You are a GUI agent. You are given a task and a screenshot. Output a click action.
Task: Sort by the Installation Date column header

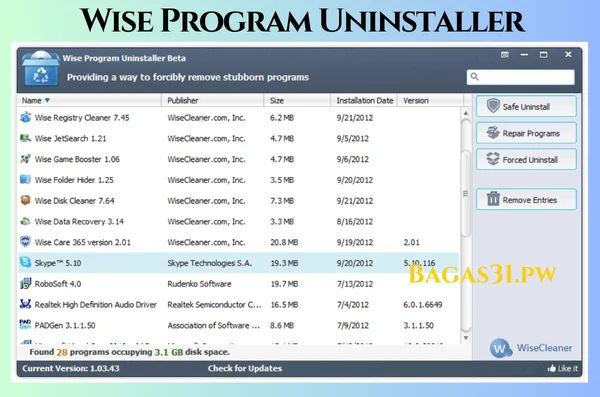364,100
